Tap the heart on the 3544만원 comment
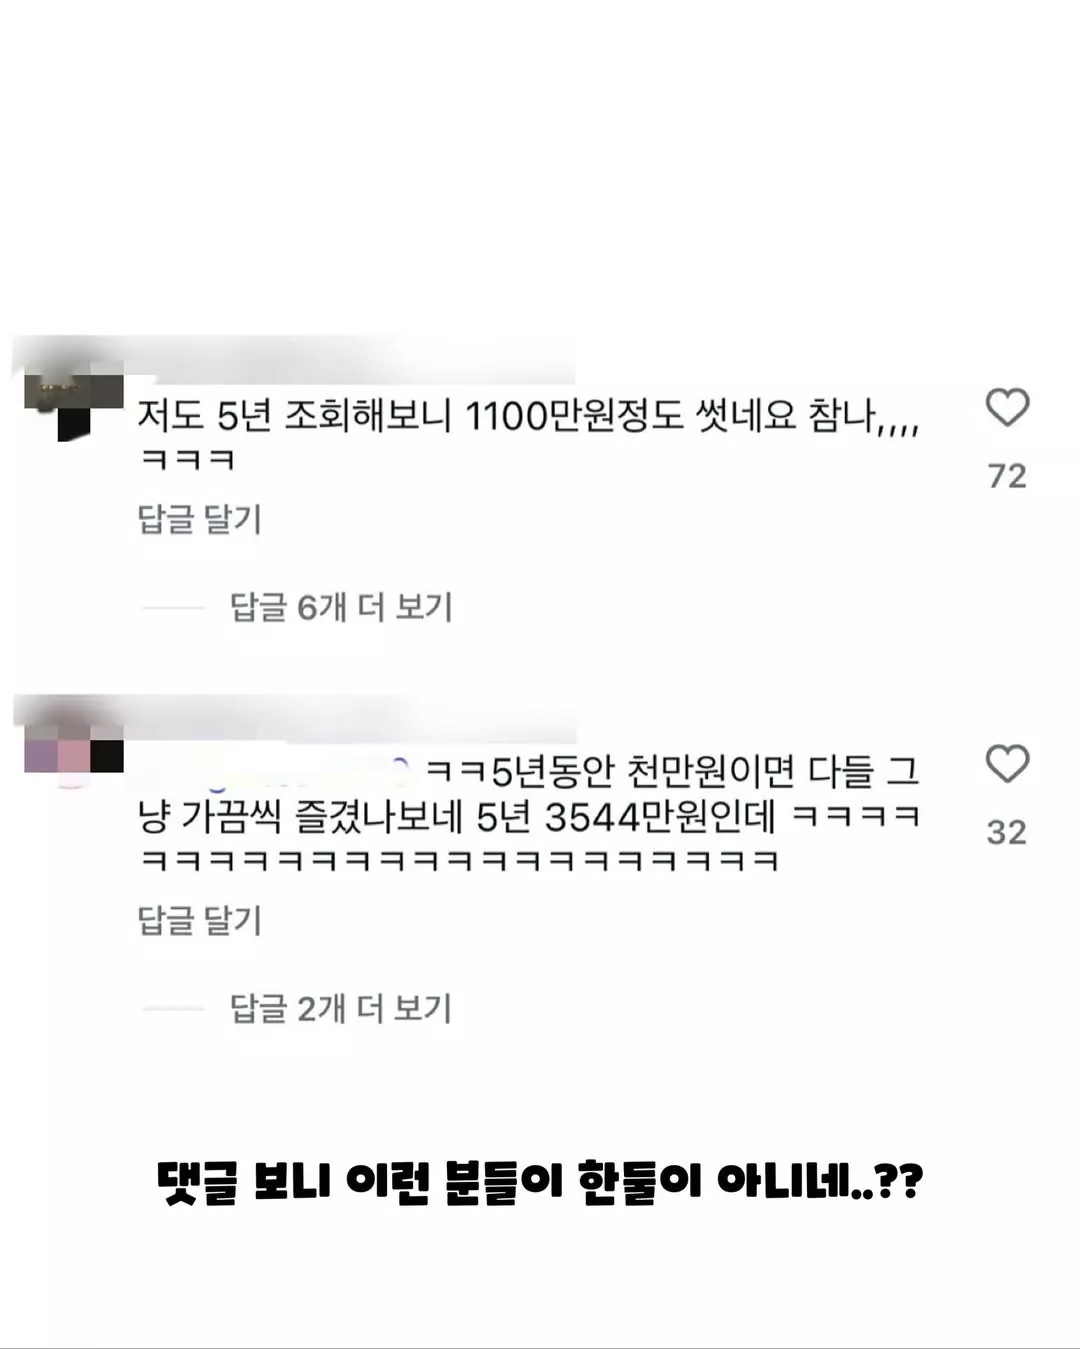The width and height of the screenshot is (1080, 1349). pos(1007,764)
